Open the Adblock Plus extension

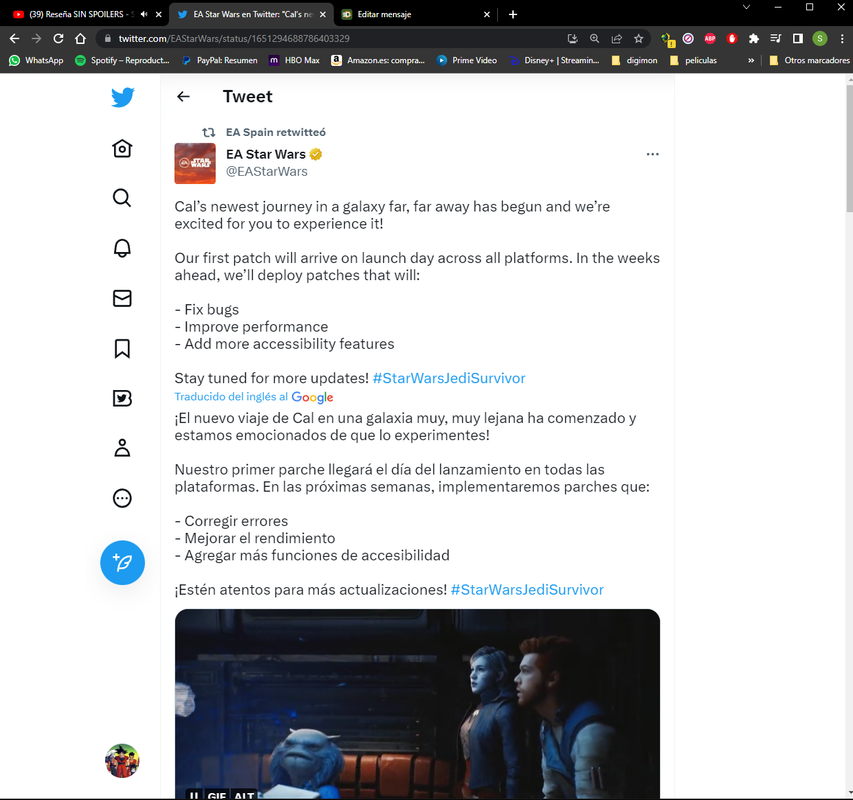710,38
